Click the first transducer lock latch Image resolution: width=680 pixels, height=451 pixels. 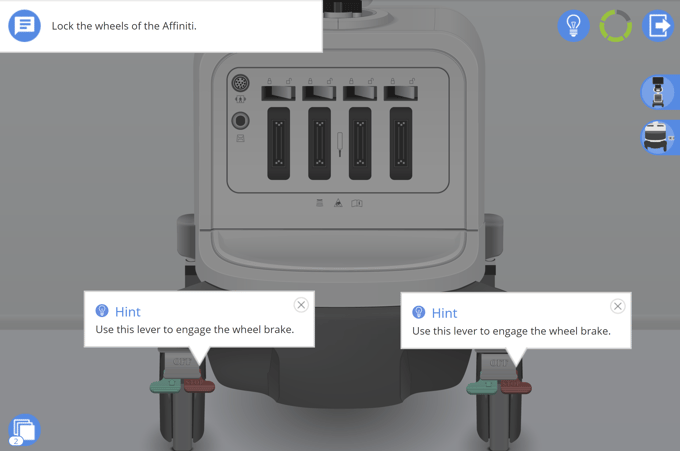(278, 93)
